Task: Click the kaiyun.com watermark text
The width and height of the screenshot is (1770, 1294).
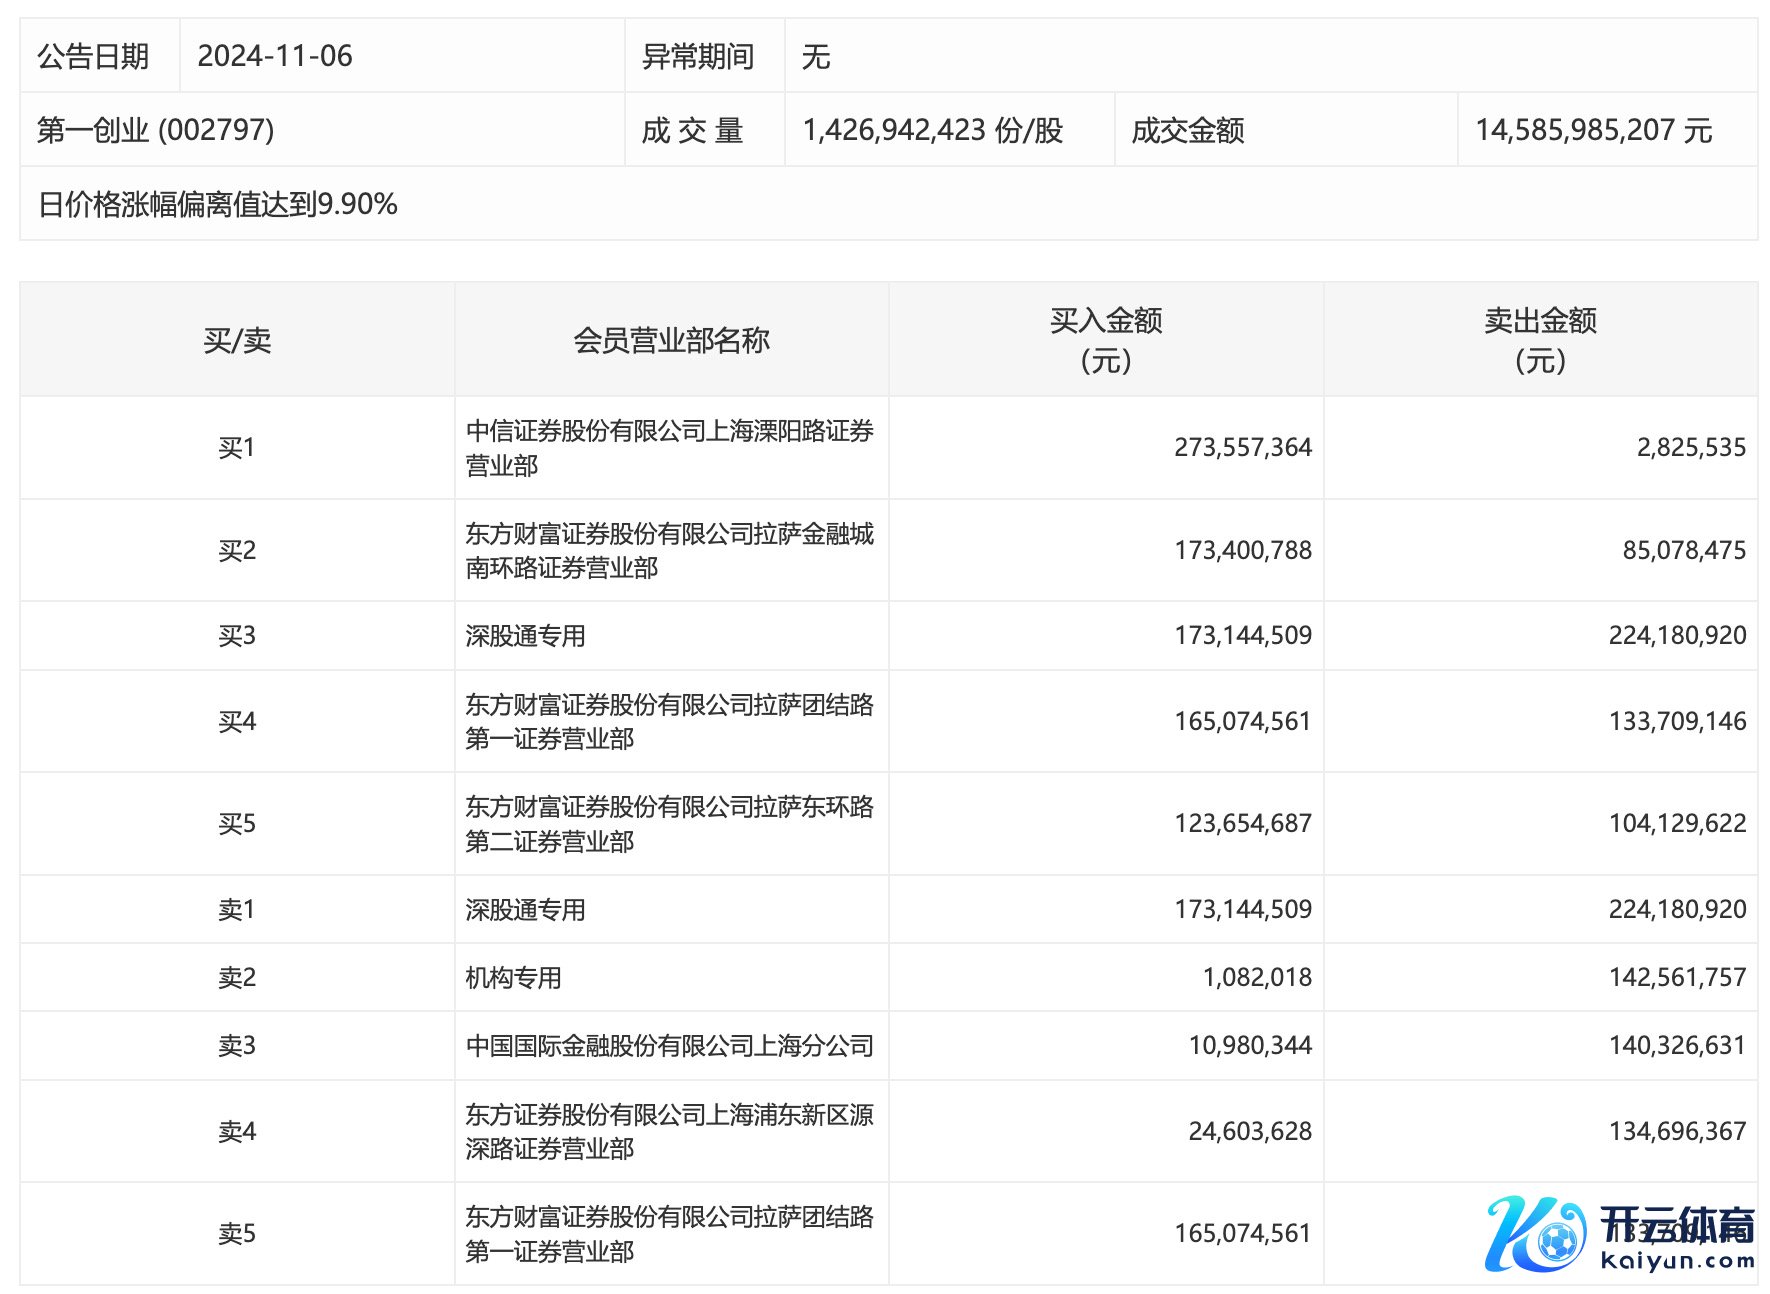Action: [x=1677, y=1261]
